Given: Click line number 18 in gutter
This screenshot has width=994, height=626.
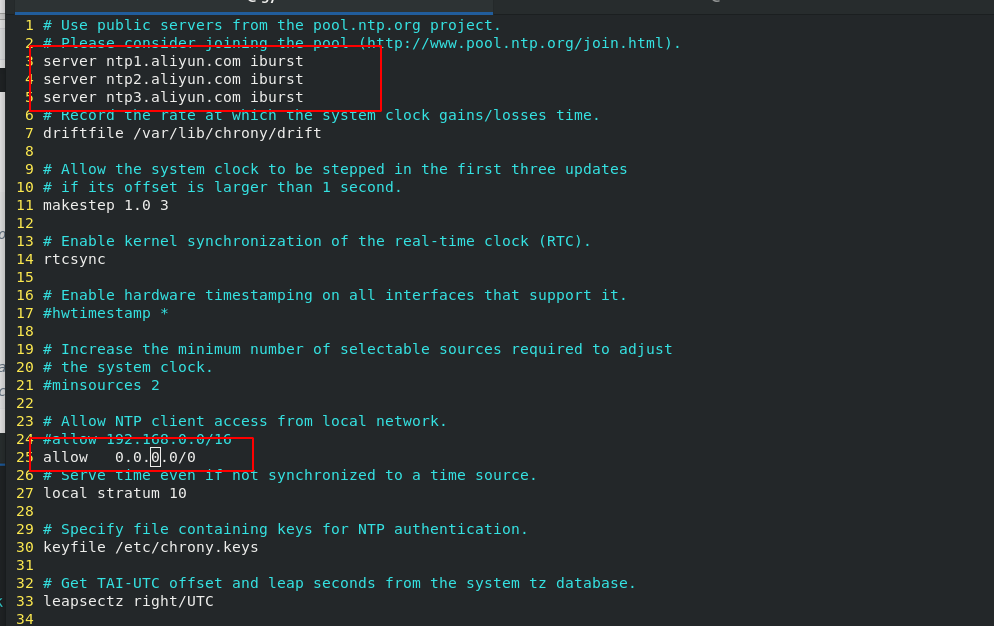Looking at the screenshot, I should 25,331.
